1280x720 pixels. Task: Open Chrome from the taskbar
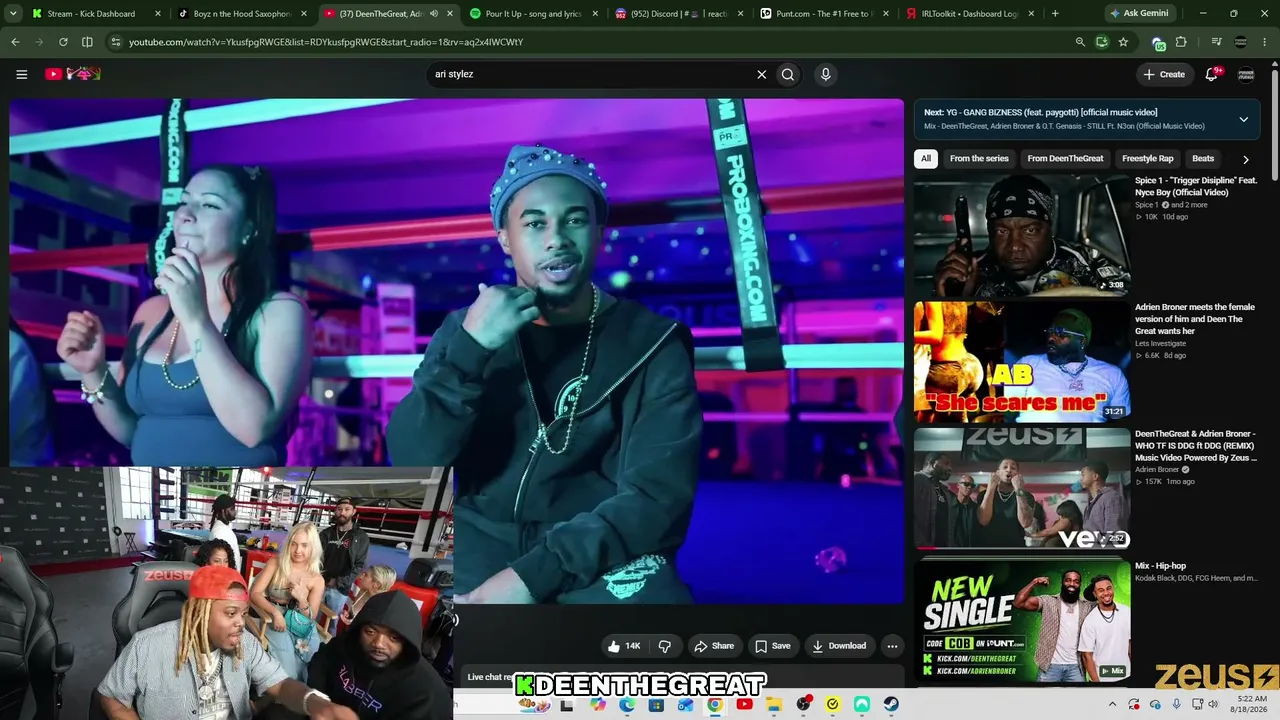coord(715,705)
